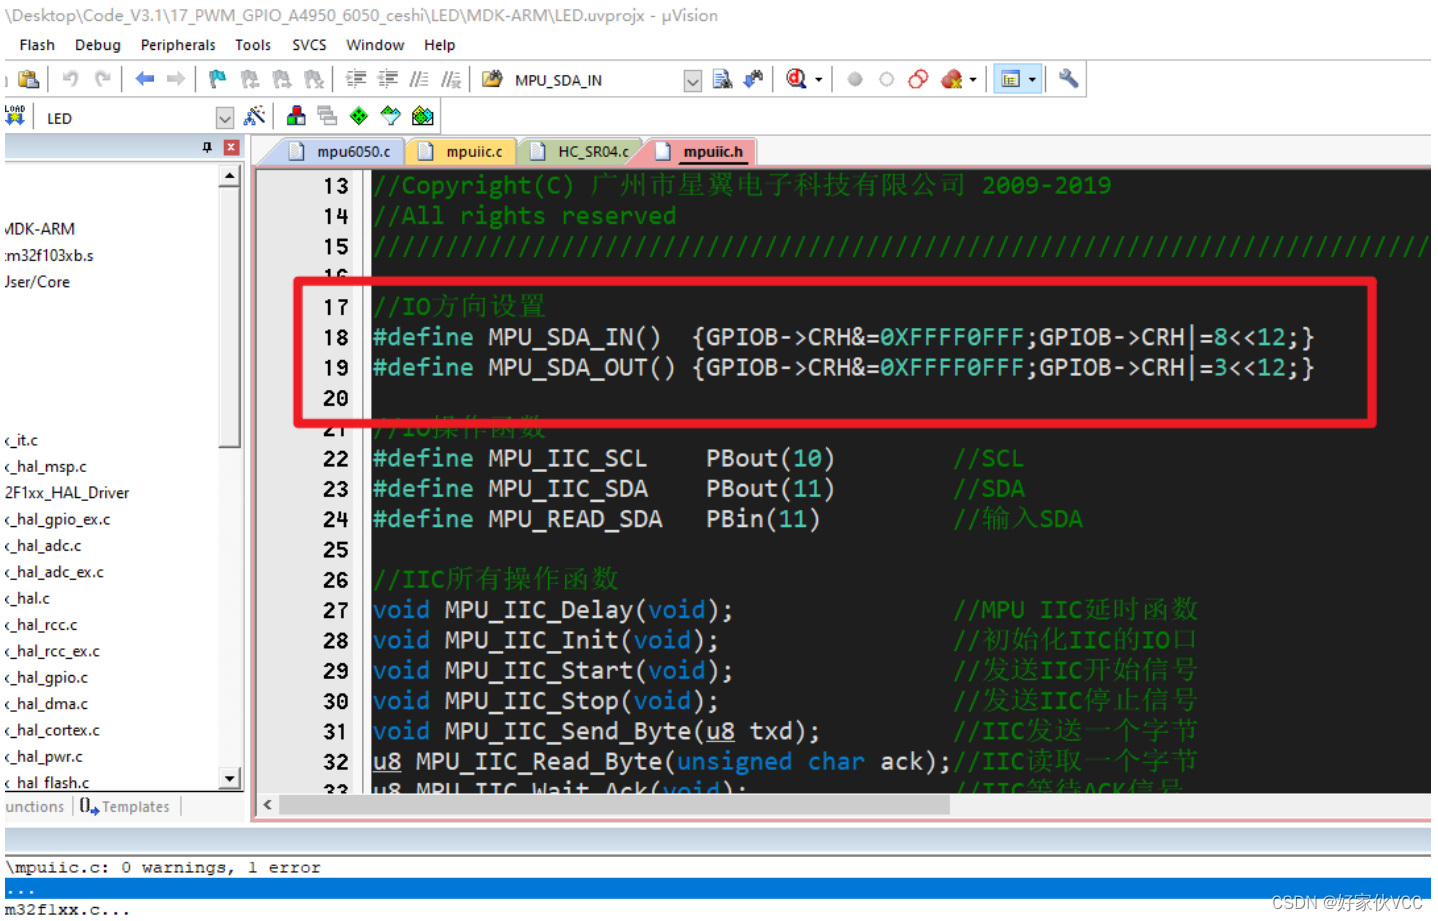This screenshot has width=1438, height=921.
Task: Click the '0 warnings, 1 error' build output line
Action: tap(163, 867)
